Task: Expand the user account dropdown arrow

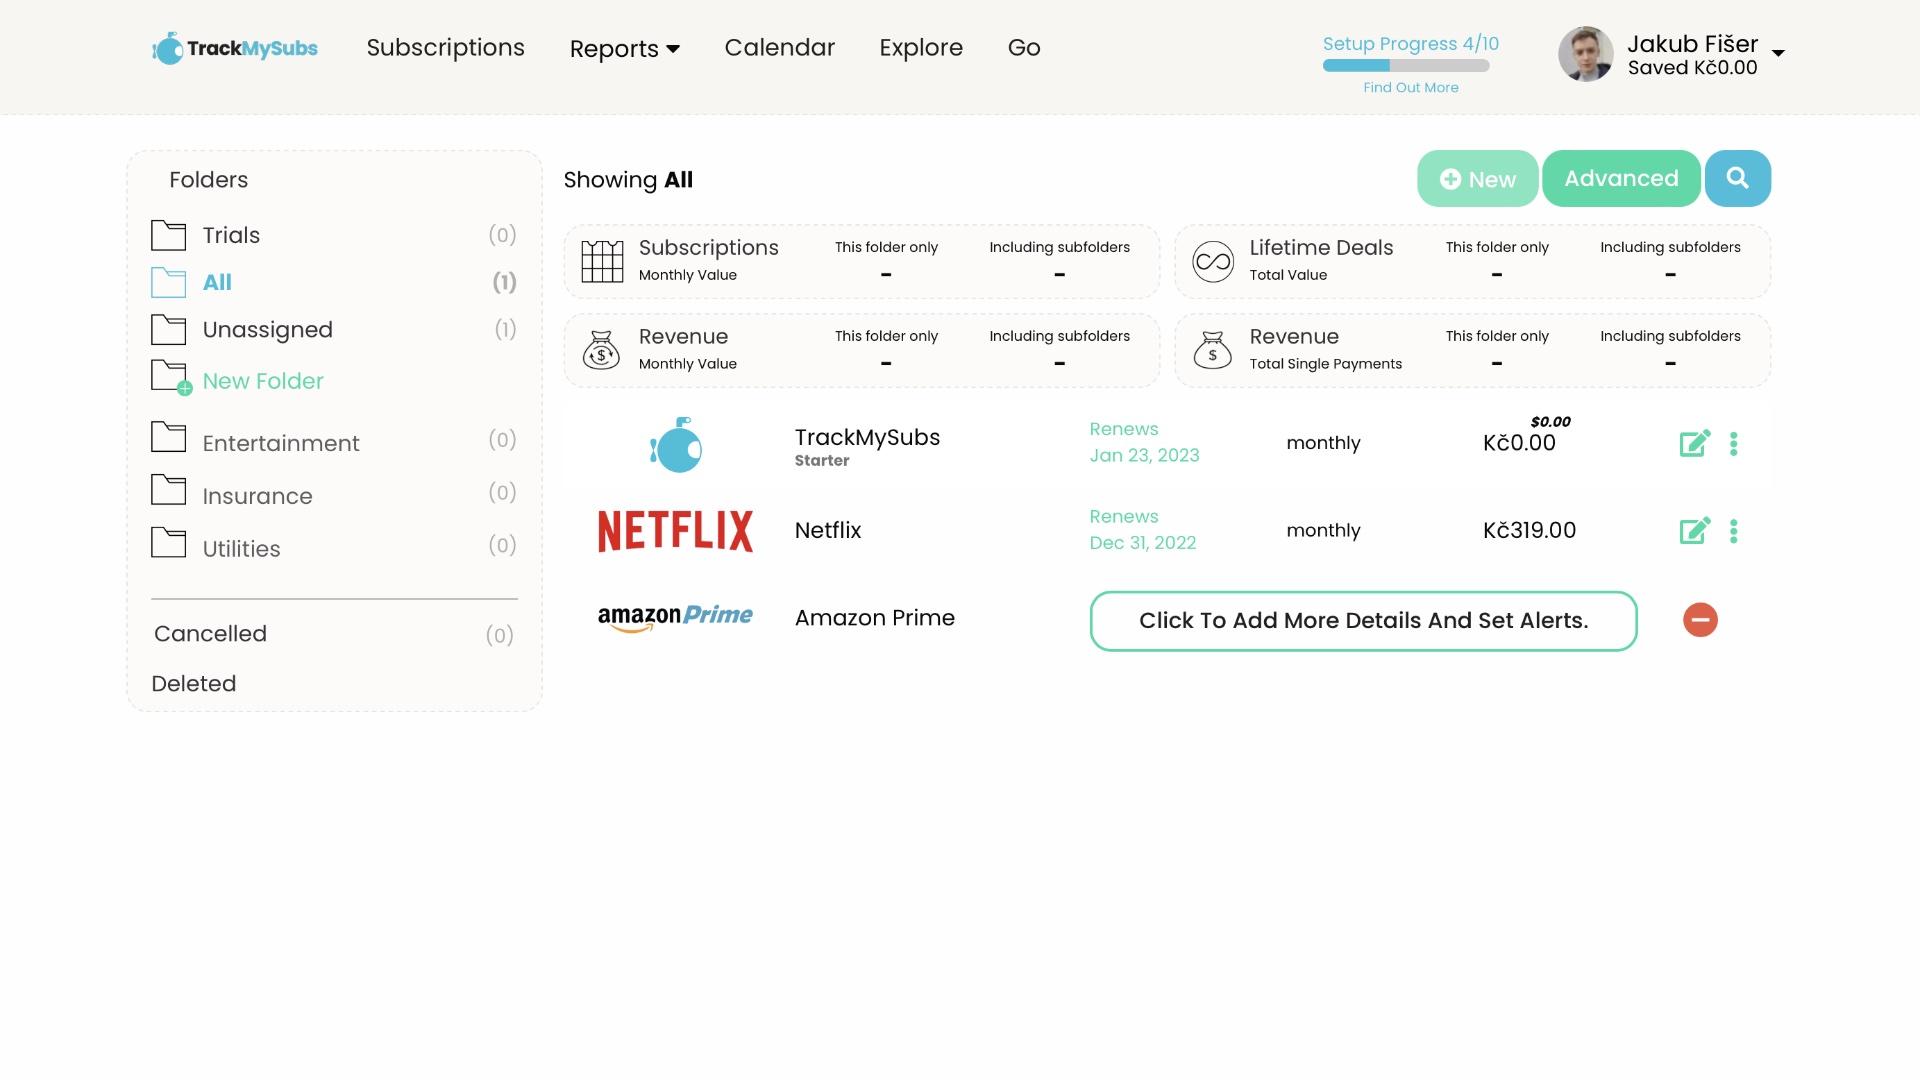Action: [x=1779, y=53]
